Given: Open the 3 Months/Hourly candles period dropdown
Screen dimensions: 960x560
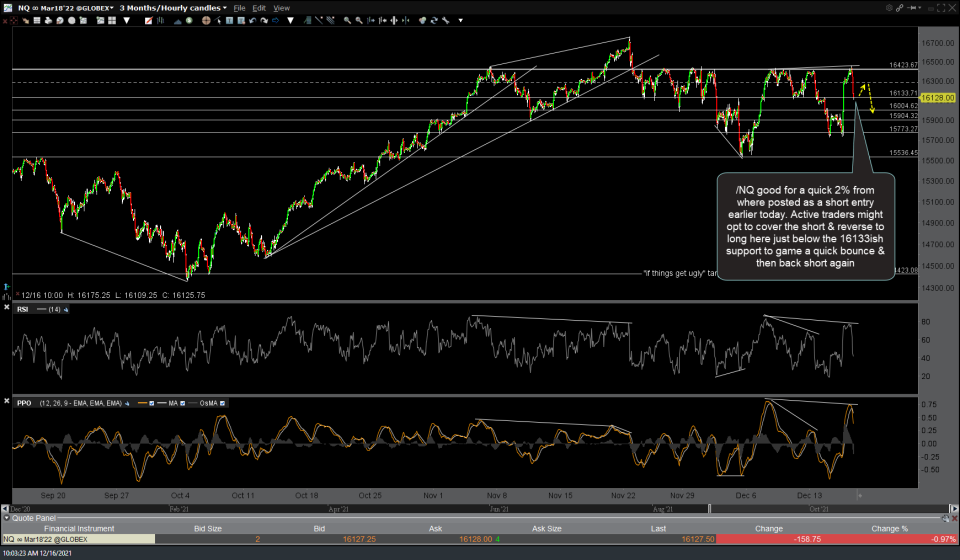Looking at the screenshot, I should click(225, 8).
